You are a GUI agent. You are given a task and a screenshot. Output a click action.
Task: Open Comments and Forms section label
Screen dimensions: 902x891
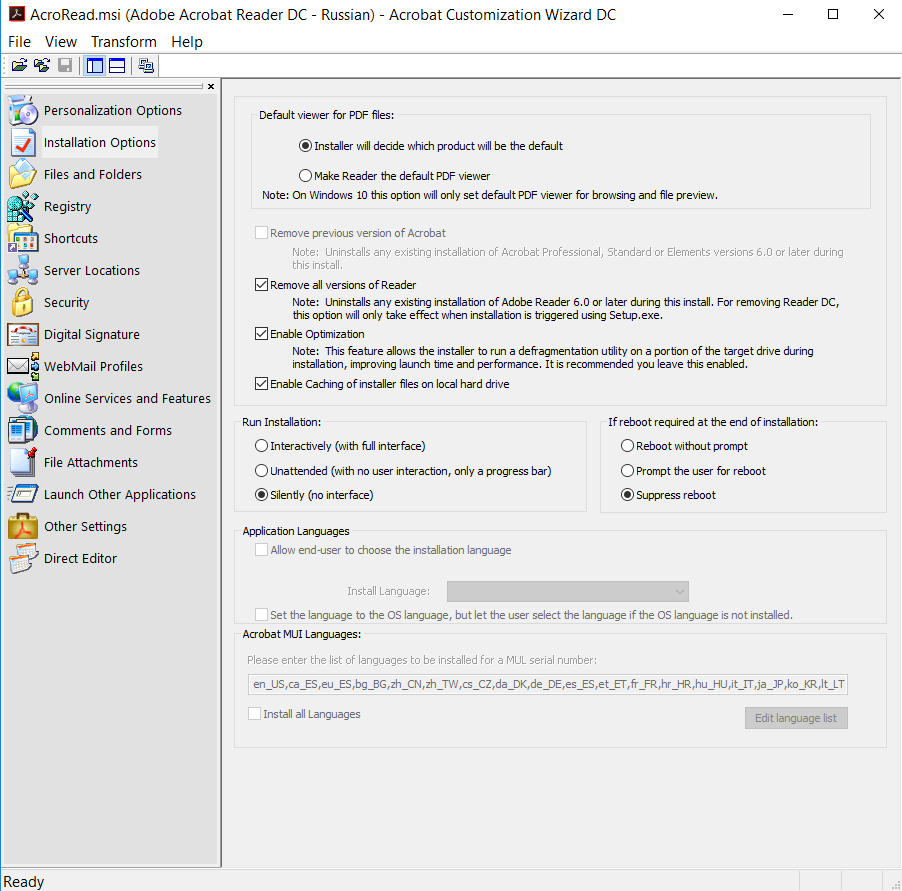coord(108,430)
